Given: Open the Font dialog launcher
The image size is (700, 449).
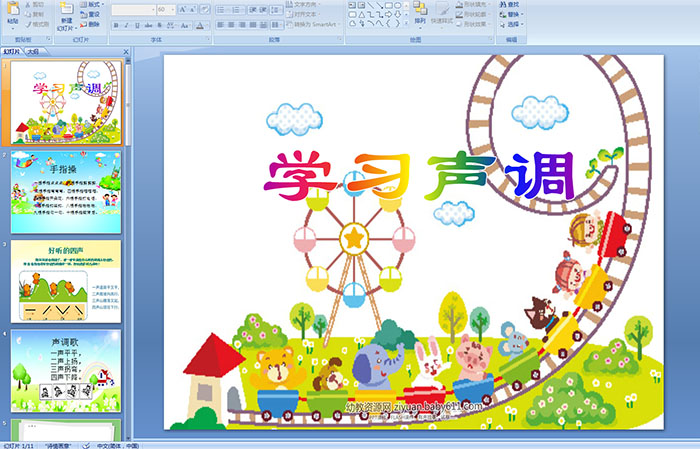Looking at the screenshot, I should click(208, 39).
